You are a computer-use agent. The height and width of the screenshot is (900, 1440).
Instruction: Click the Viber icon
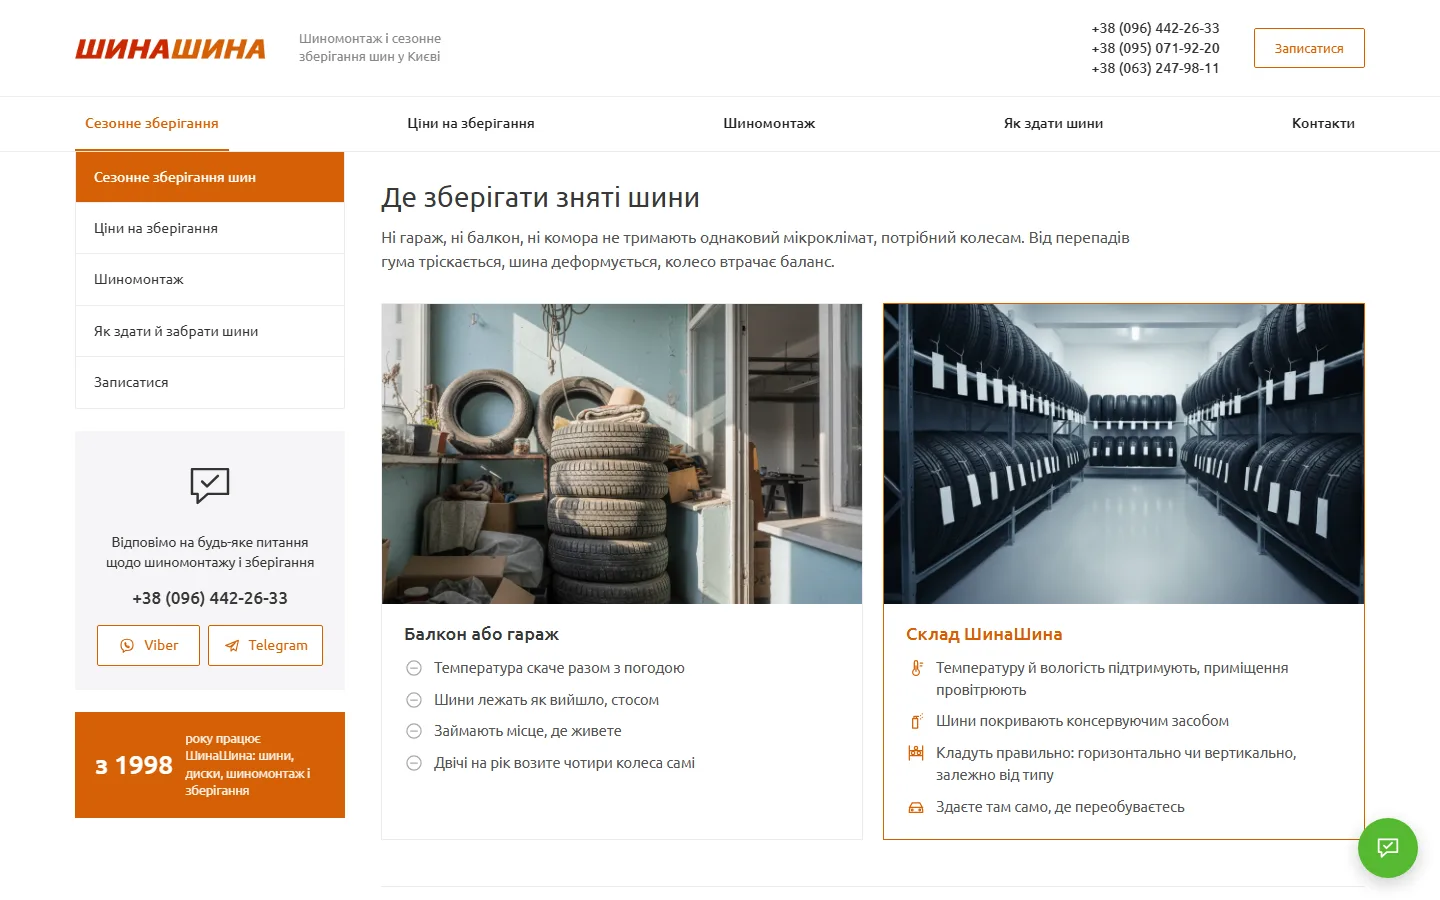pos(127,646)
